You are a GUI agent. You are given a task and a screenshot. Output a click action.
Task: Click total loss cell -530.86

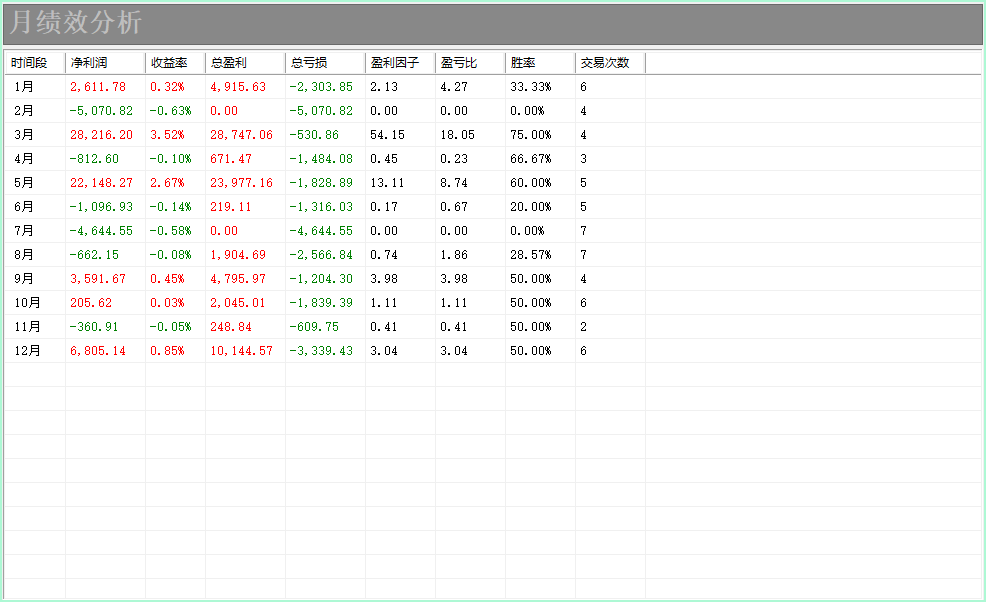click(314, 135)
